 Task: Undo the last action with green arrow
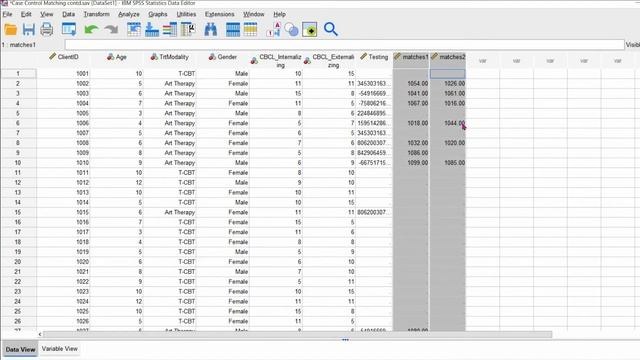91,29
